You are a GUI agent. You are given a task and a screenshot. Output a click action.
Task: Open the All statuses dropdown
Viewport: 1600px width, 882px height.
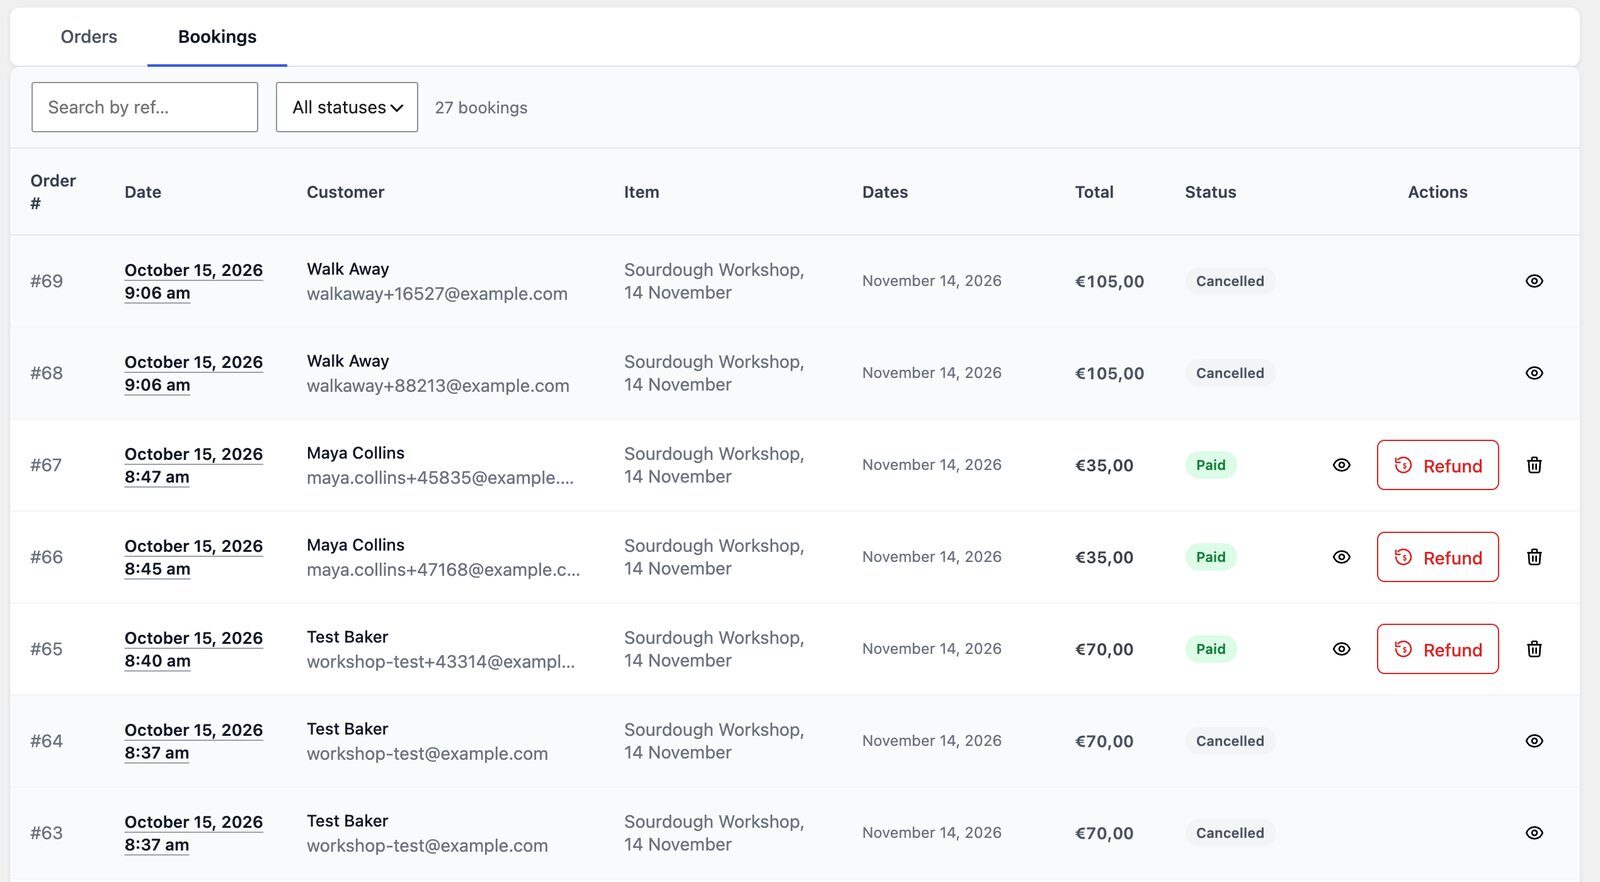pyautogui.click(x=347, y=107)
